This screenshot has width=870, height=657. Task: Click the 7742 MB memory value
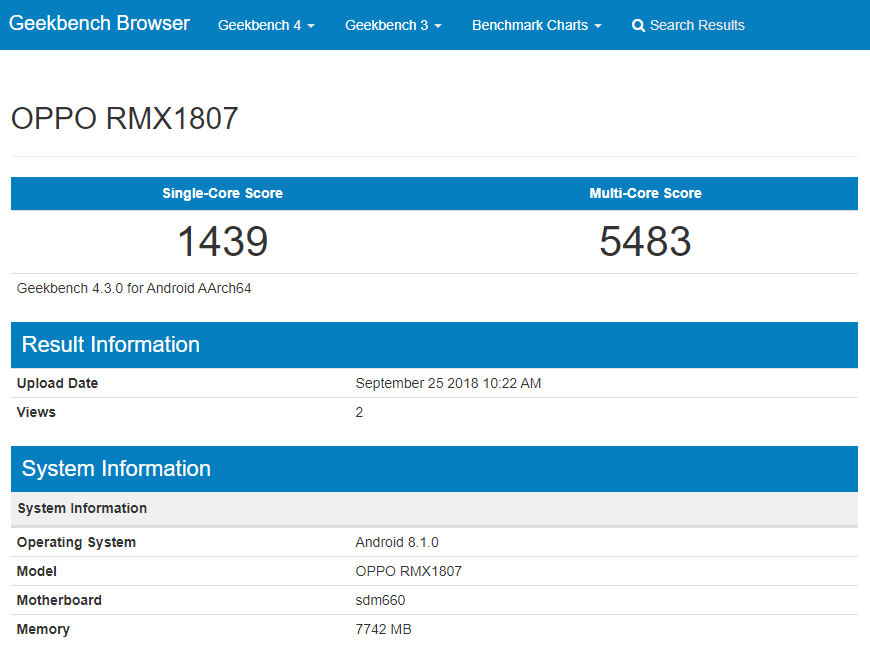click(x=383, y=629)
